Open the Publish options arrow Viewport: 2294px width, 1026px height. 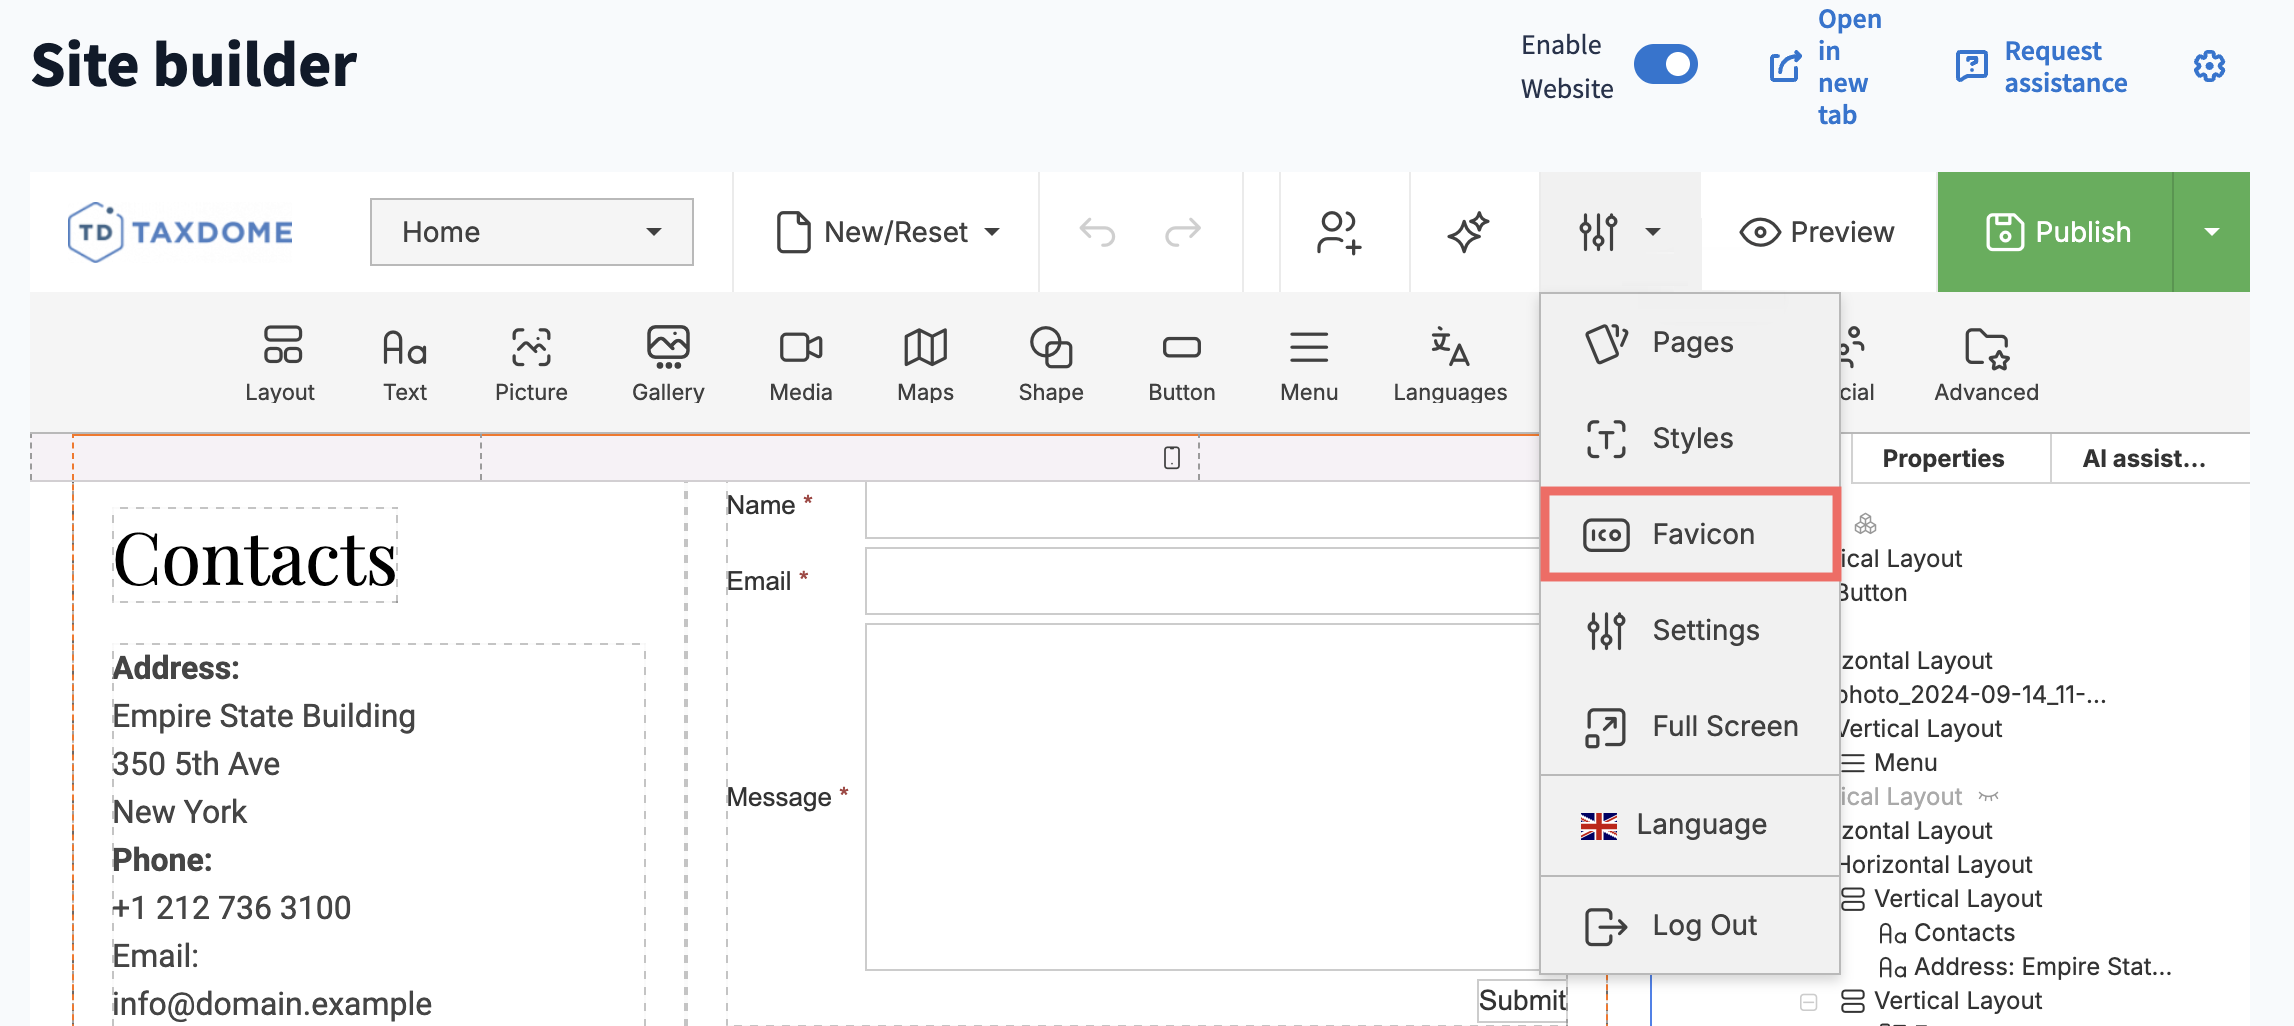2212,232
